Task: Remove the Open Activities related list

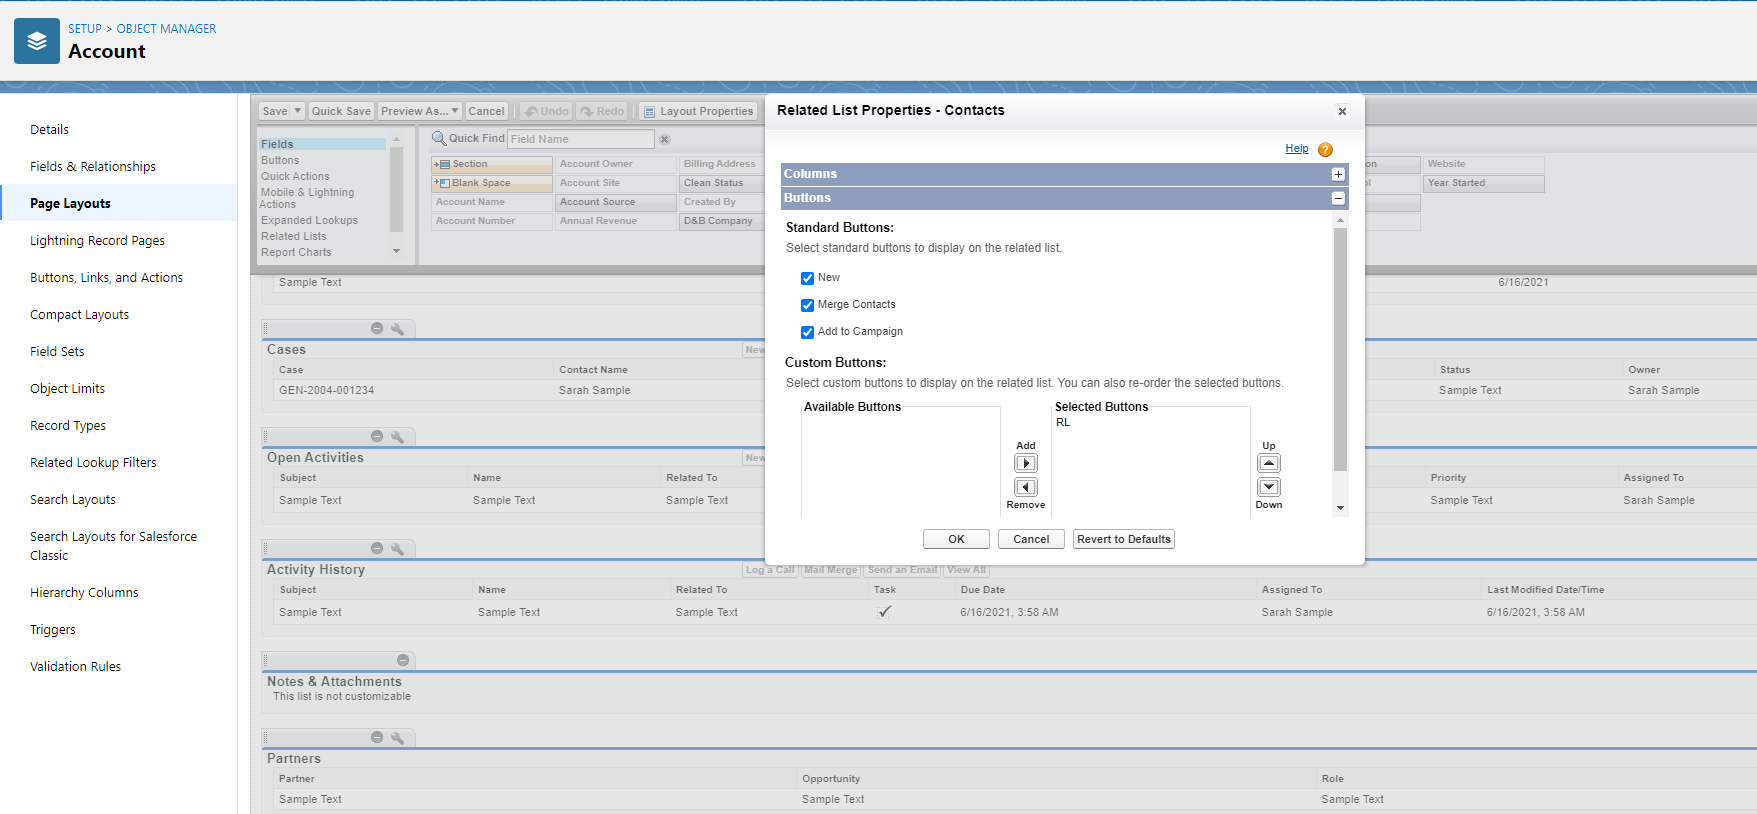Action: point(377,436)
